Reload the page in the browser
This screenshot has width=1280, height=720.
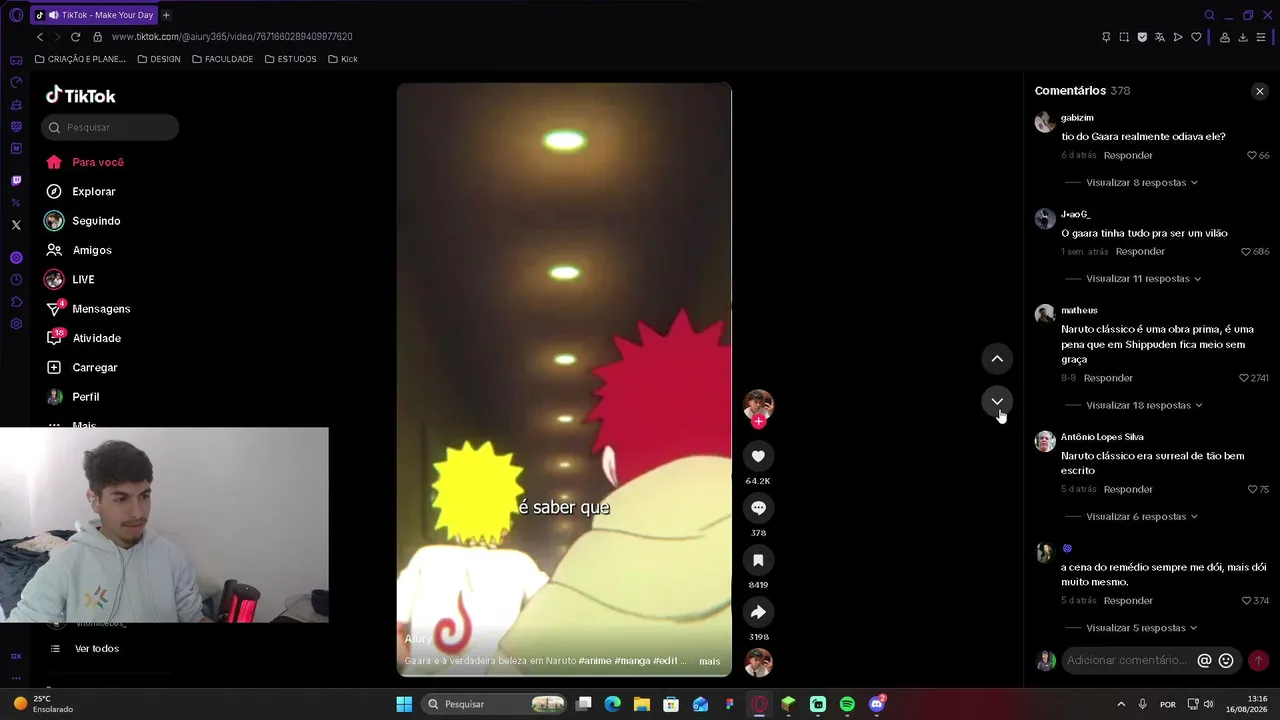click(x=75, y=37)
